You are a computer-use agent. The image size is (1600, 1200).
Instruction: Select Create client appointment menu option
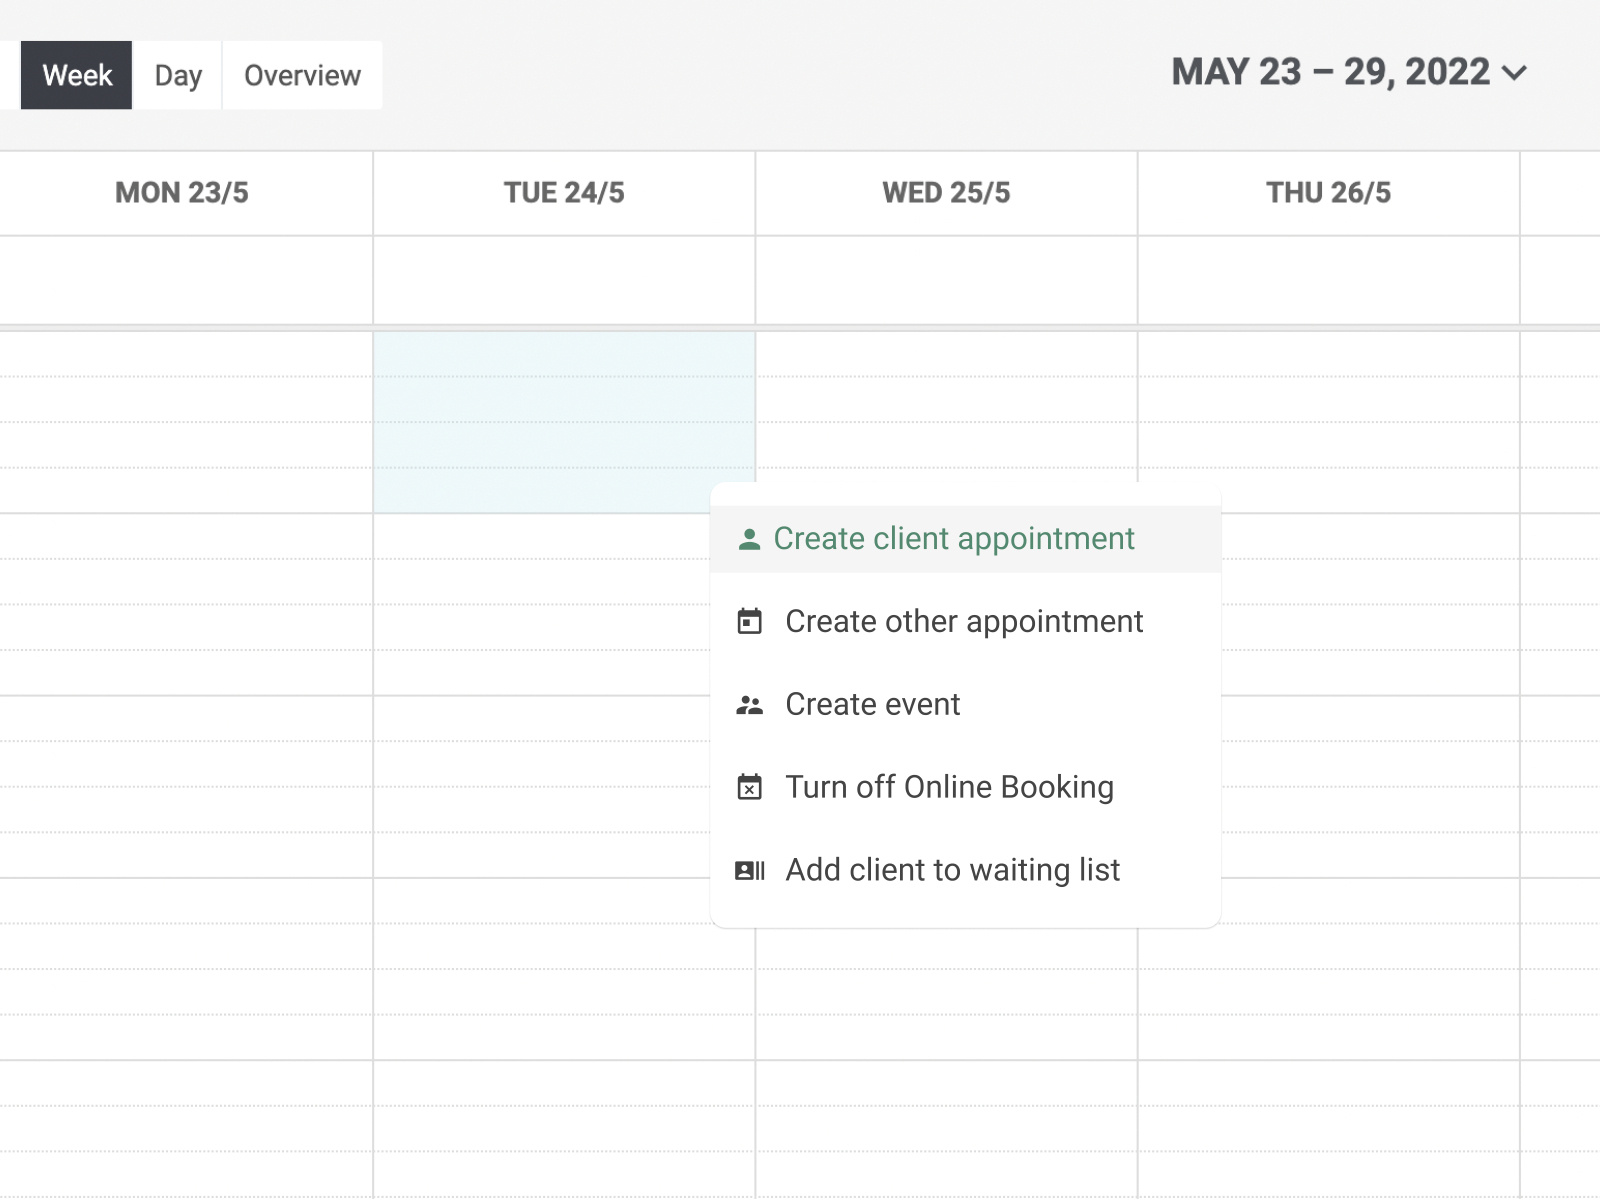[954, 539]
